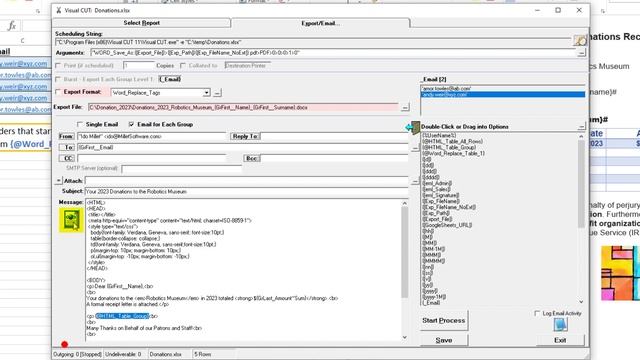Click the From button
Viewport: 640px width, 360px height.
pos(66,136)
